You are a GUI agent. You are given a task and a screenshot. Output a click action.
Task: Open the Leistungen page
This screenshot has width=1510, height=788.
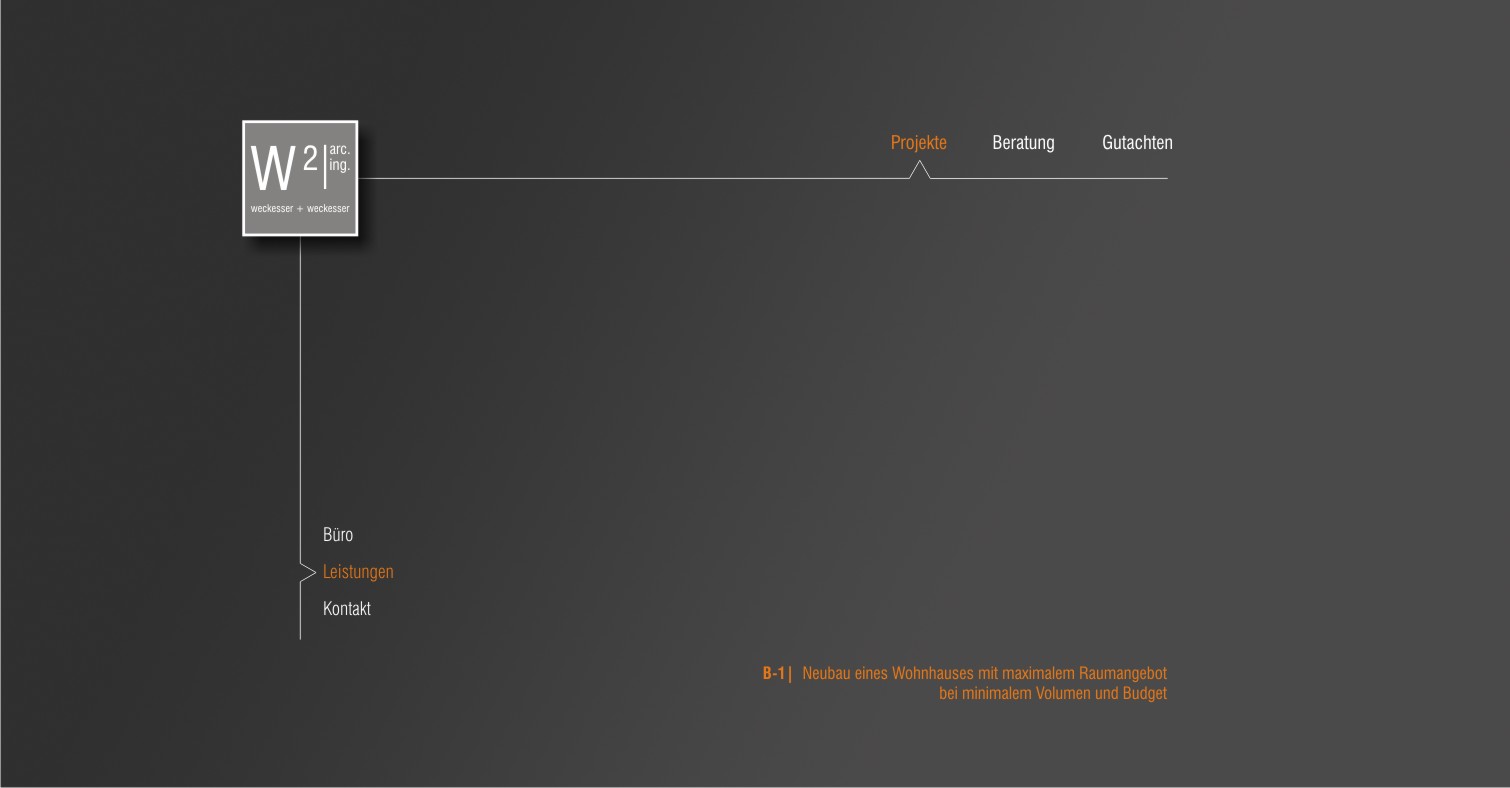coord(358,572)
